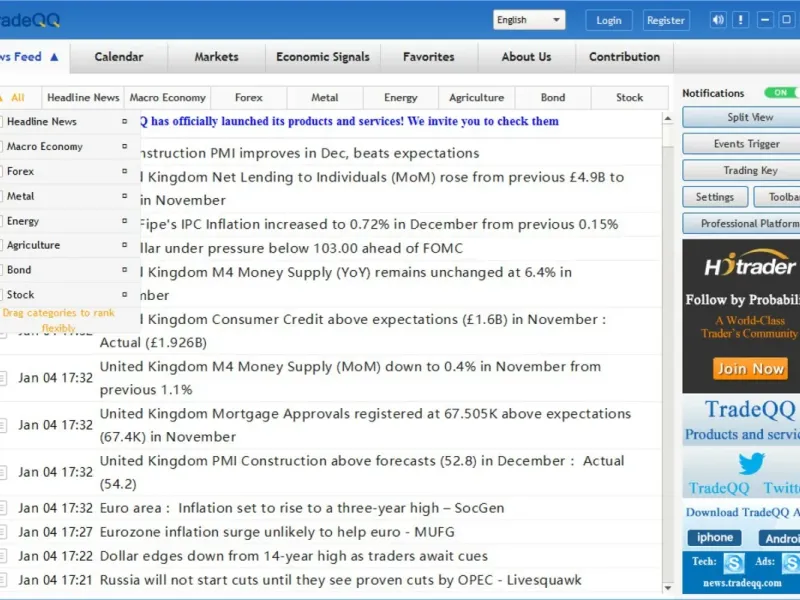Image resolution: width=800 pixels, height=600 pixels.
Task: Click handle icon on Forex dropdown row
Action: [124, 171]
